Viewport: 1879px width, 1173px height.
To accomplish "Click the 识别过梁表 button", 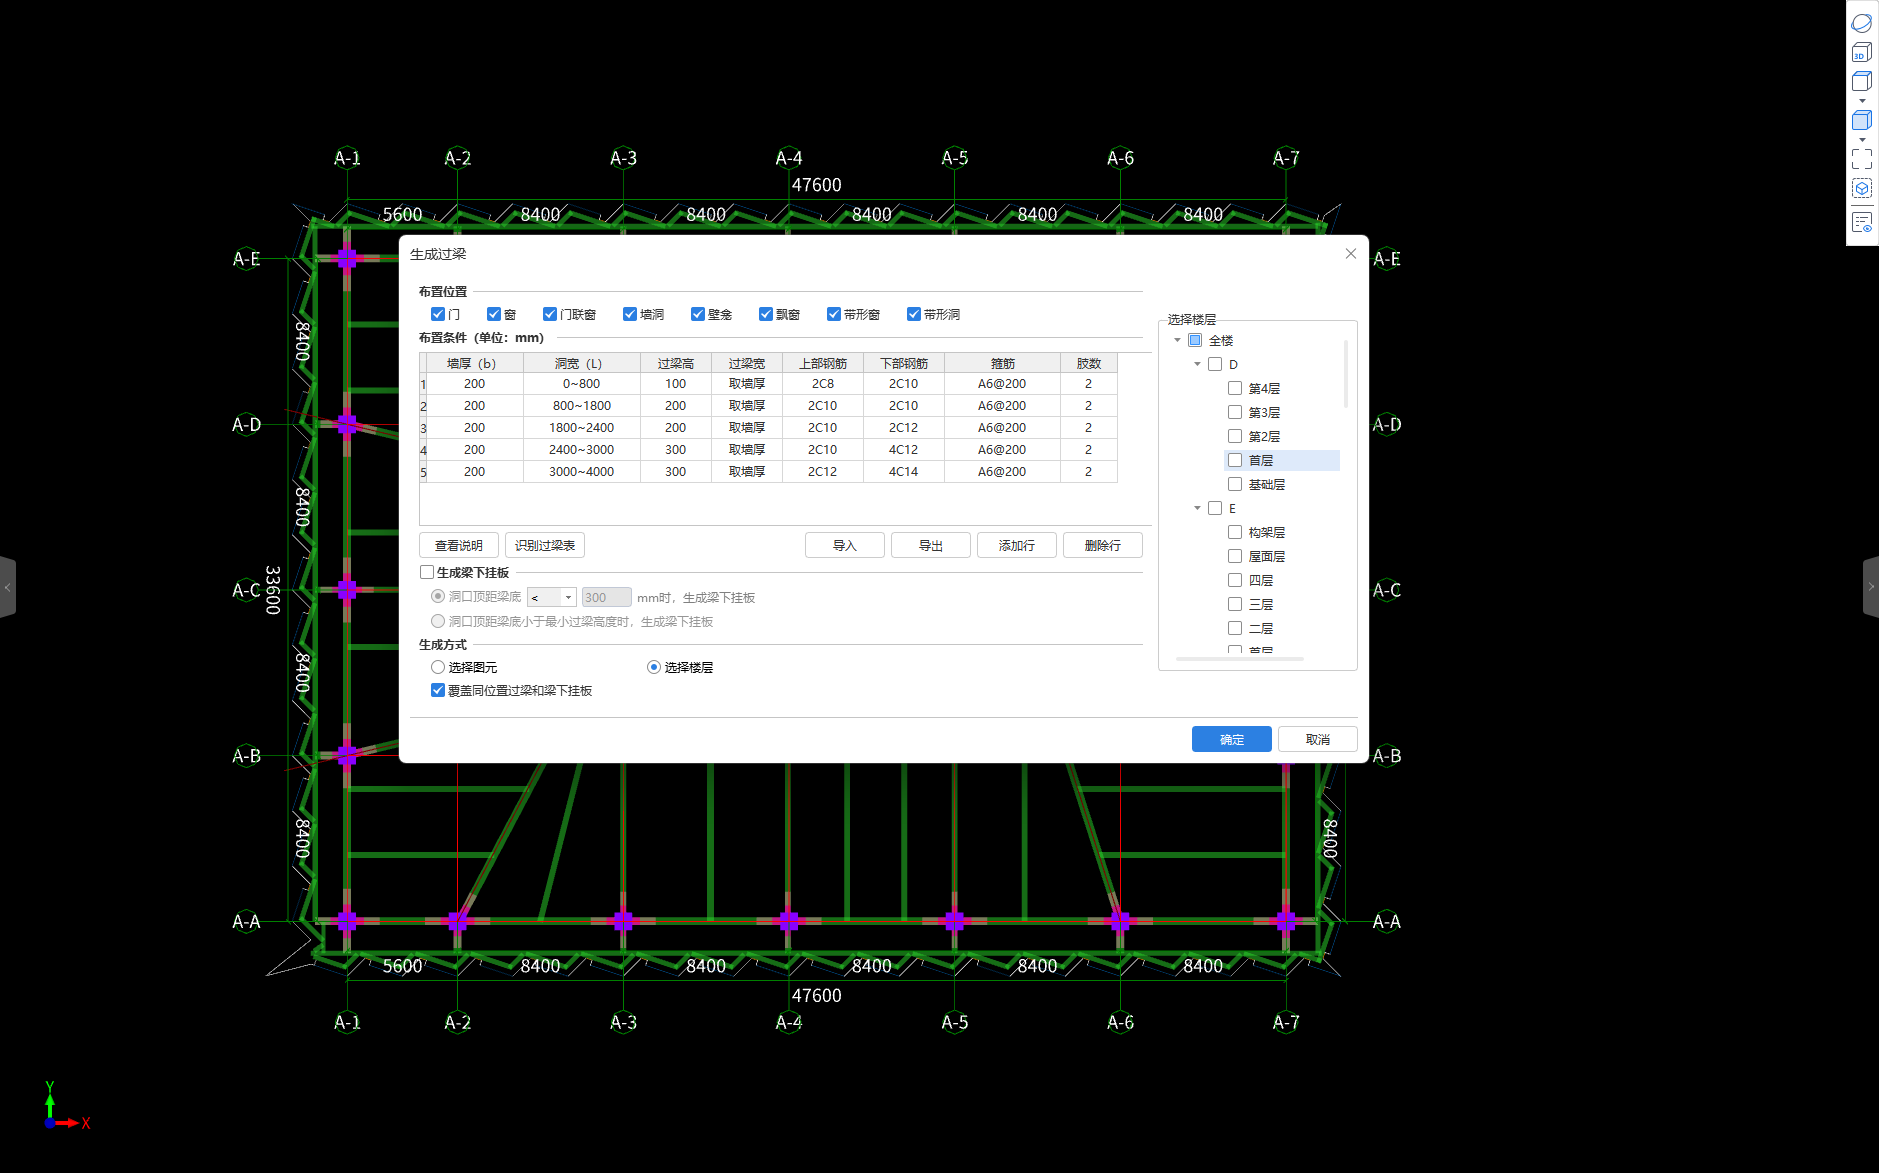I will tap(544, 545).
